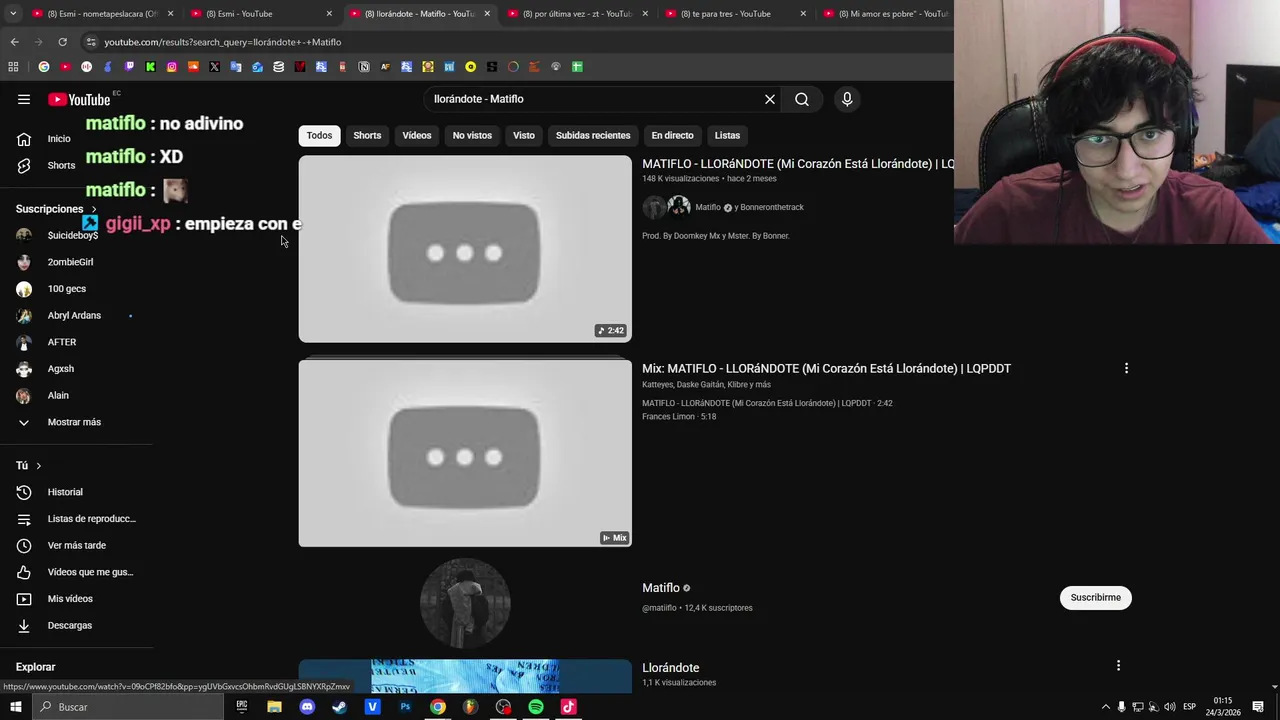1280x720 pixels.
Task: Switch to por última vez - zt tab
Action: (x=578, y=14)
